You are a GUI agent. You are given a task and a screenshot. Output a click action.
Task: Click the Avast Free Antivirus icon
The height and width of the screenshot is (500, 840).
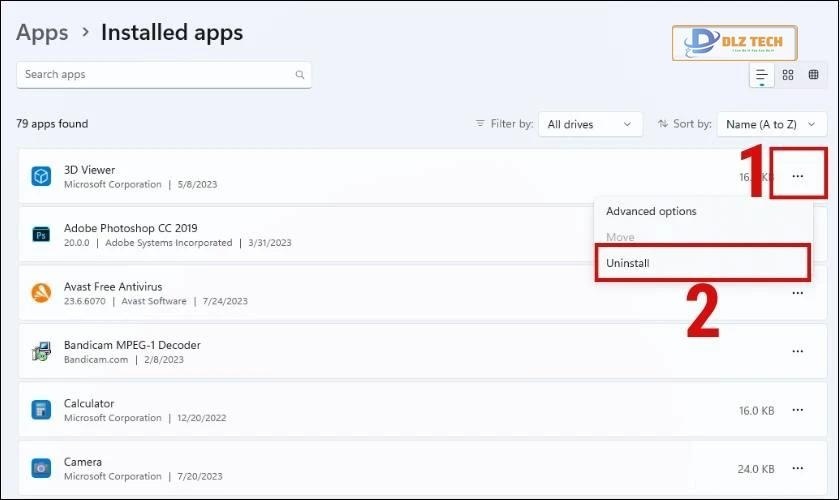[41, 293]
